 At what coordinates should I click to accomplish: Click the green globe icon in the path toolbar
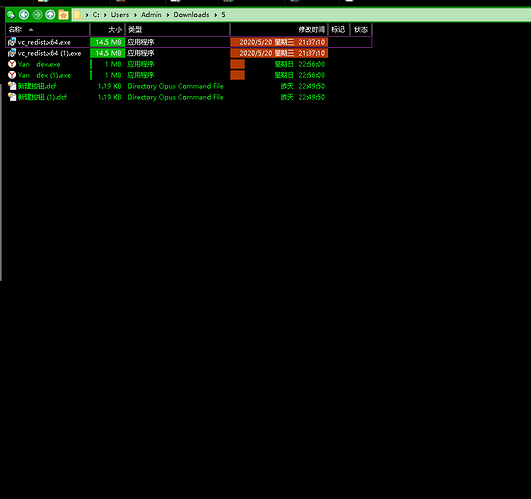[x=11, y=15]
